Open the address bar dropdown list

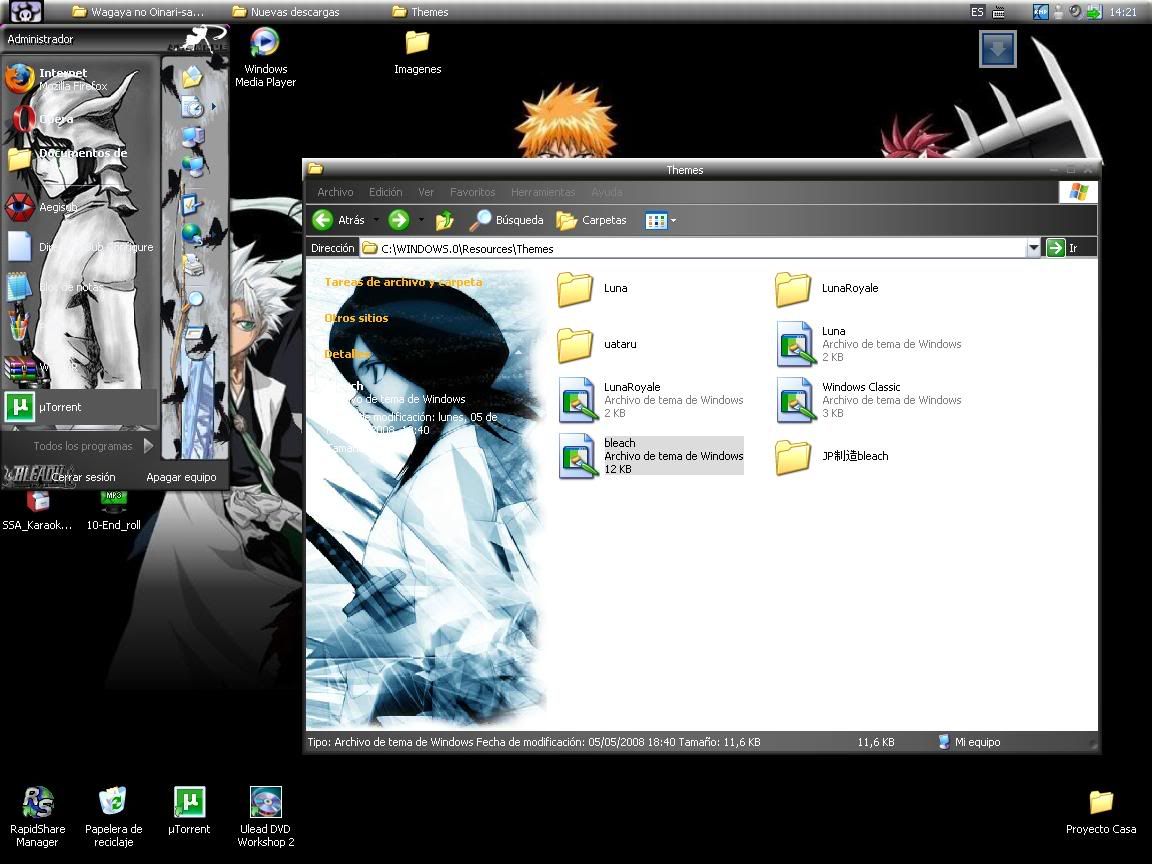tap(1034, 248)
